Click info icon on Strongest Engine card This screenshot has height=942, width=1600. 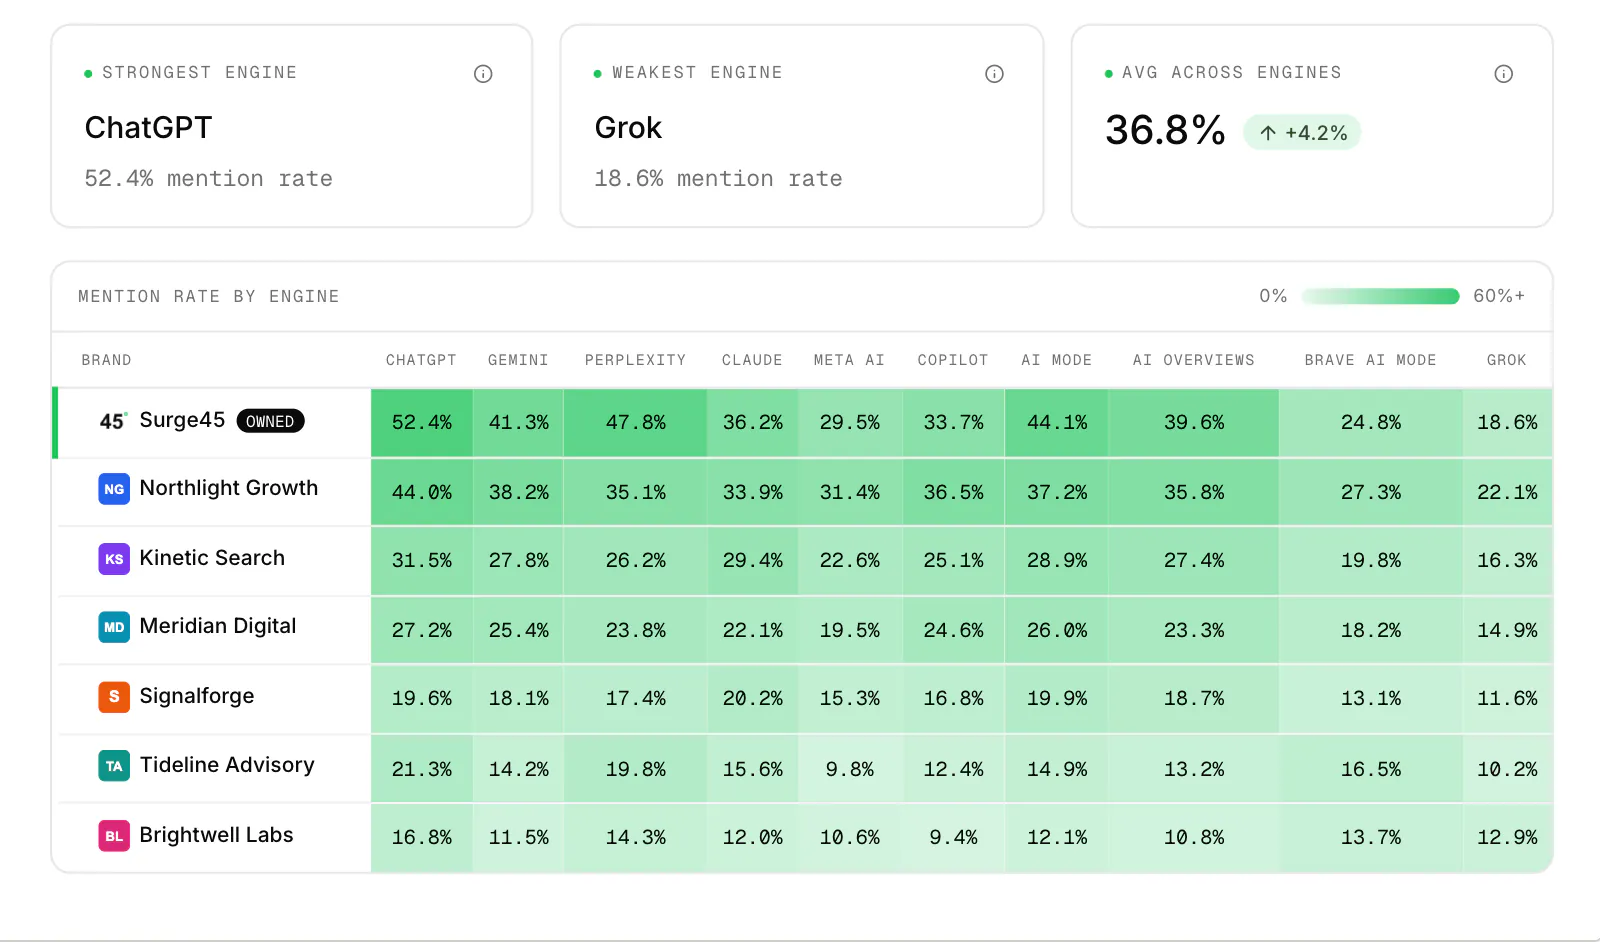pos(483,74)
